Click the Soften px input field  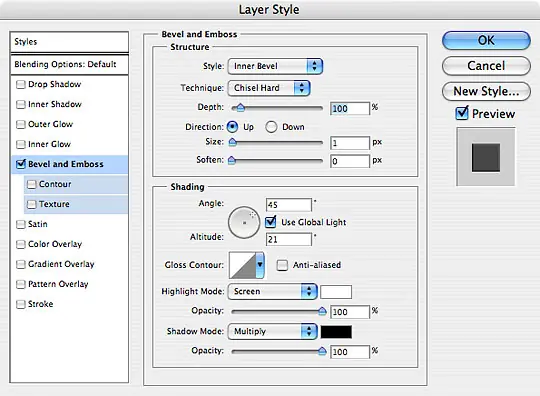[350, 161]
